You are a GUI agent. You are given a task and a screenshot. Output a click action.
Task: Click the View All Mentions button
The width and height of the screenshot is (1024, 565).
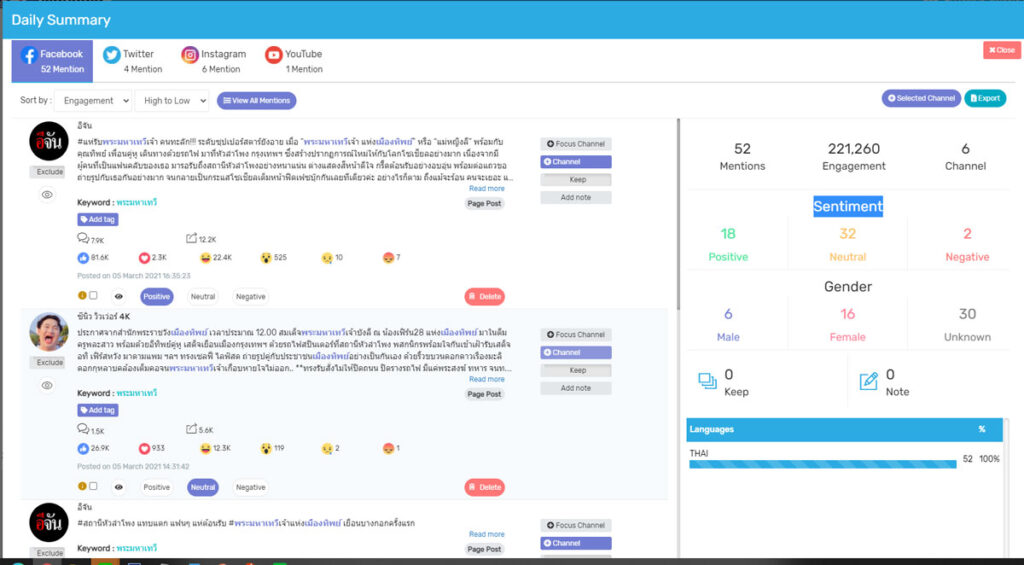click(257, 101)
